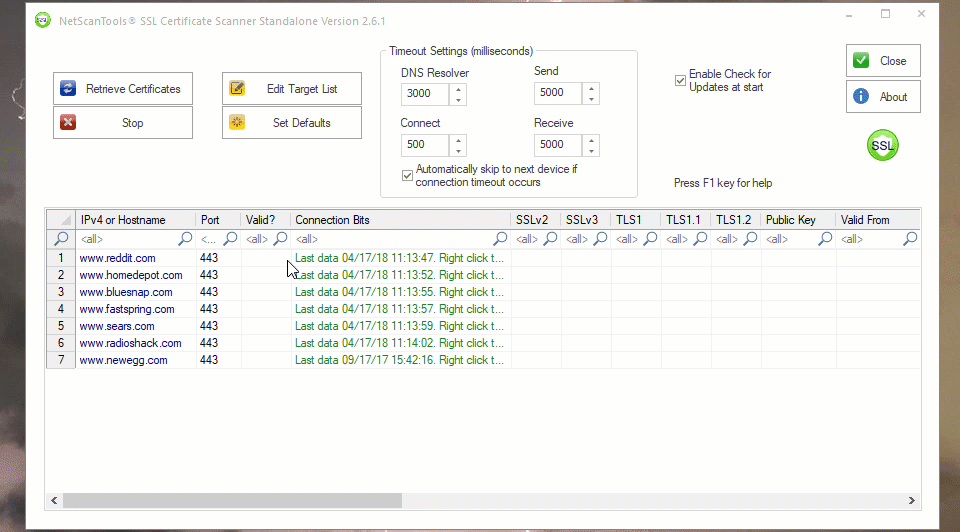
Task: Increase DNS Resolver timeout with up arrow
Action: click(458, 89)
